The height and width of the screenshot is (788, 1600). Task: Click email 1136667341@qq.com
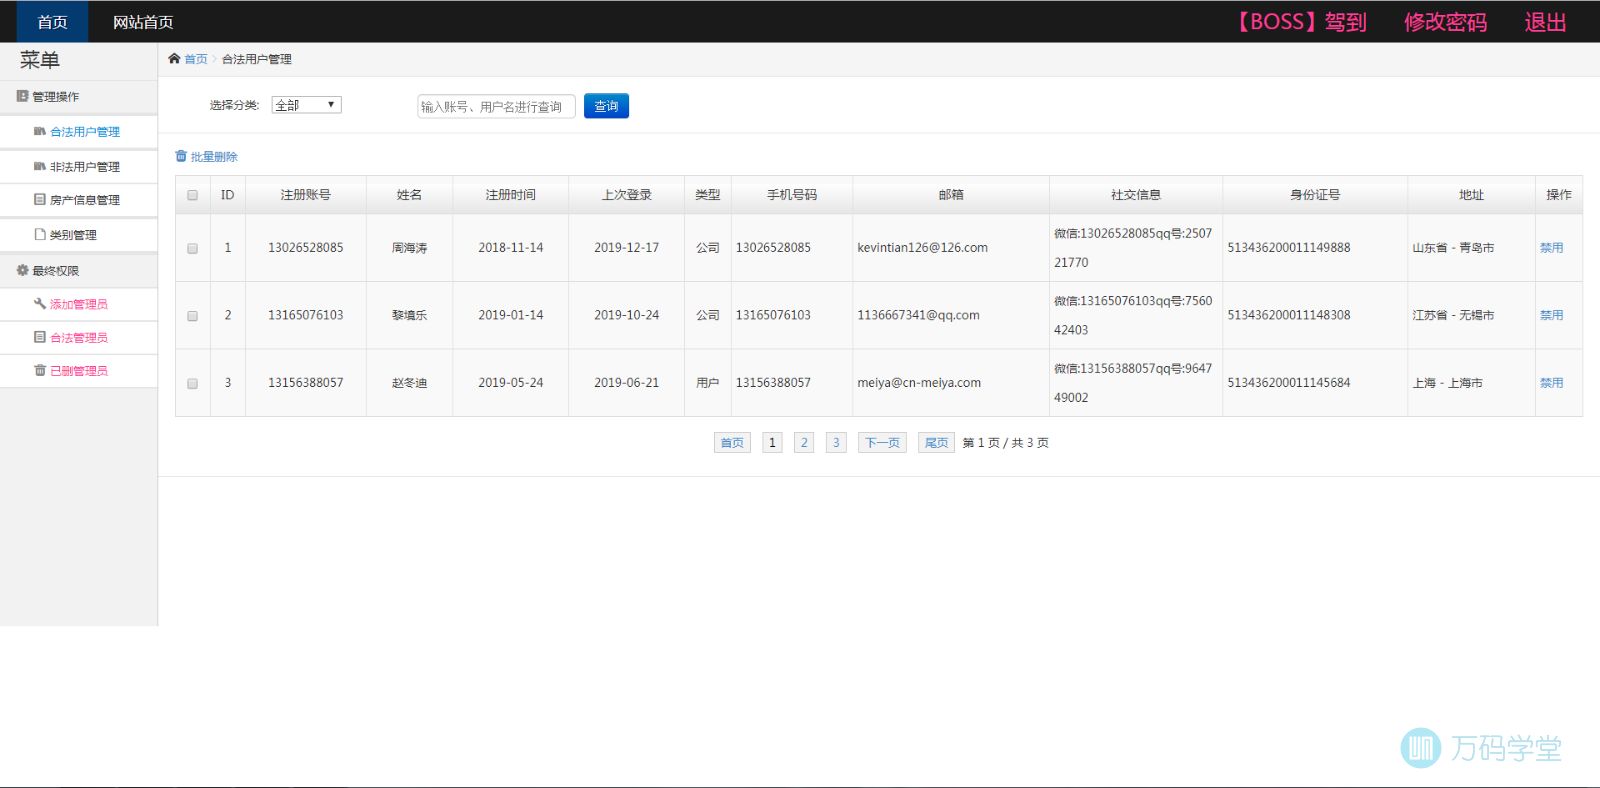(918, 315)
